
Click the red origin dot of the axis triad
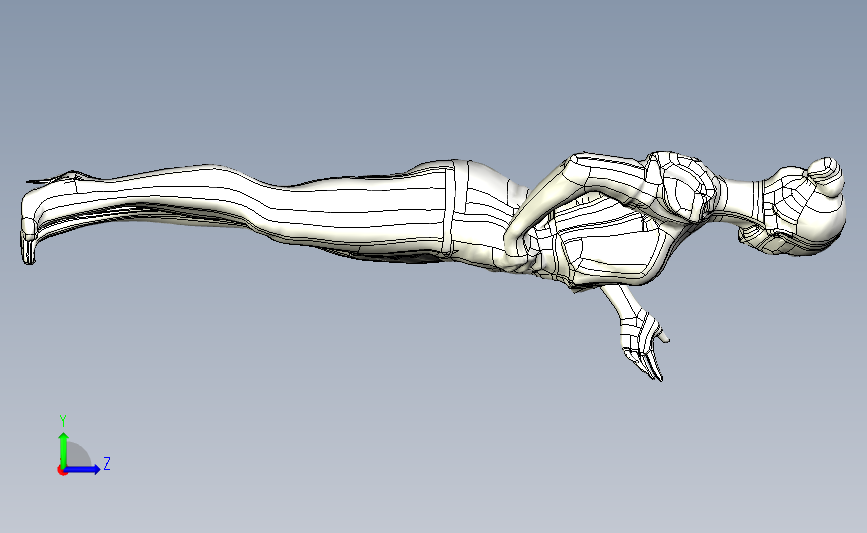(x=62, y=470)
